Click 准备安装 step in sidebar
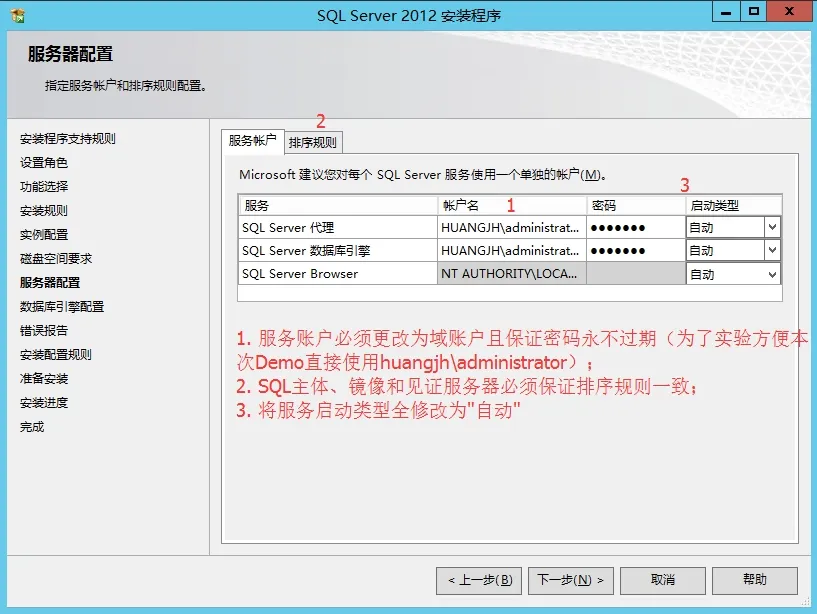817x614 pixels. (x=44, y=378)
